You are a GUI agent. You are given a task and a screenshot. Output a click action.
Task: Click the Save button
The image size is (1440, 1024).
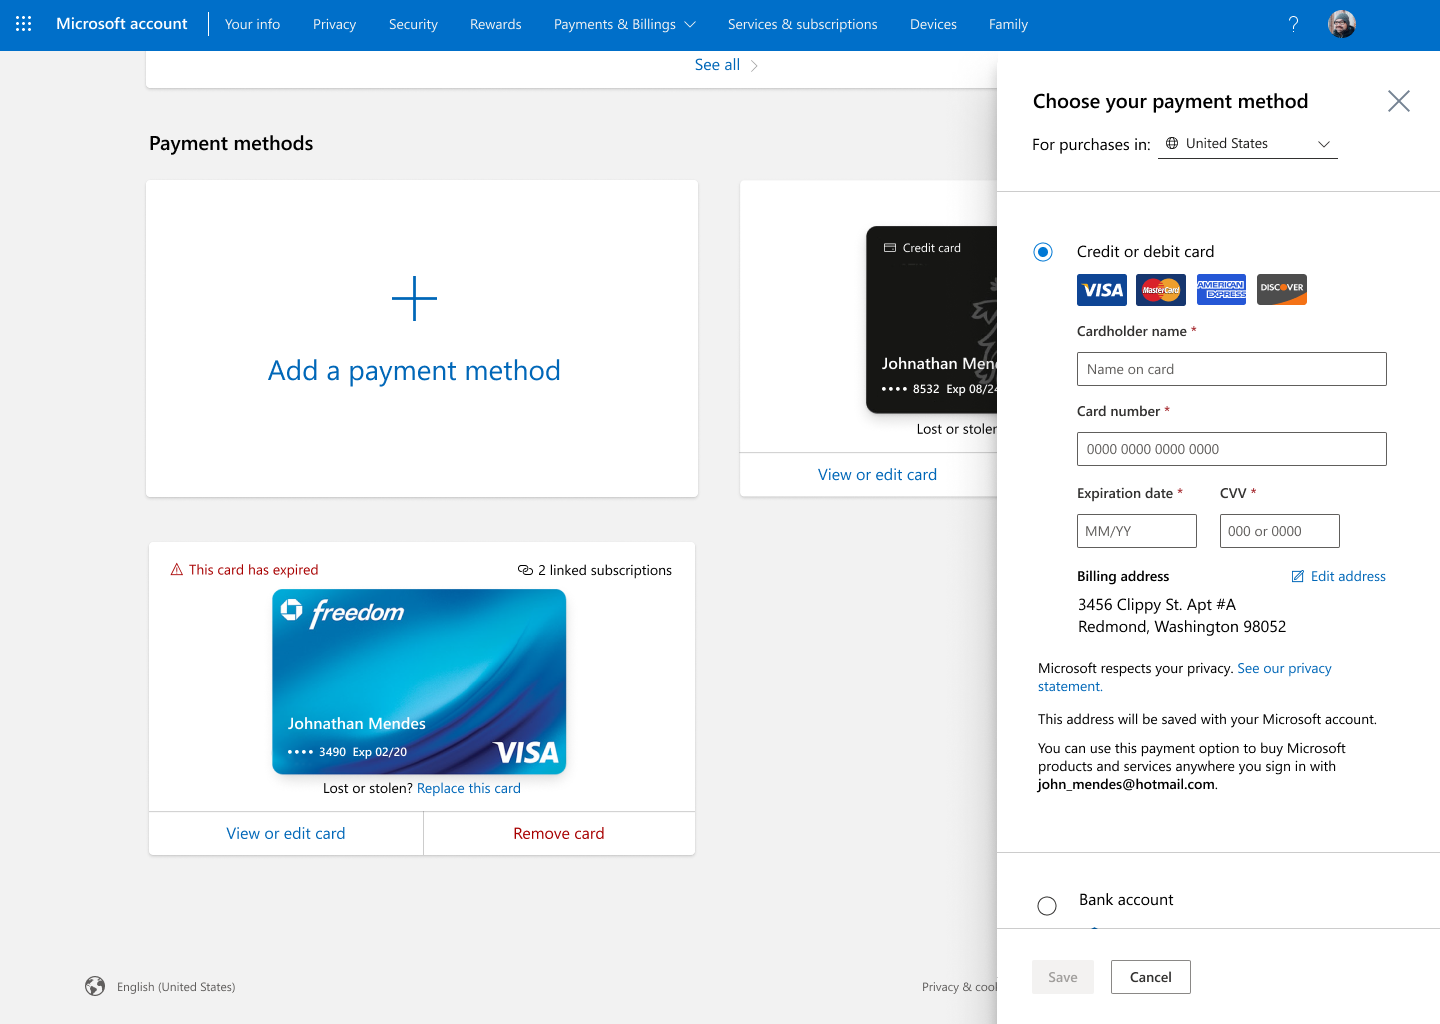1063,977
